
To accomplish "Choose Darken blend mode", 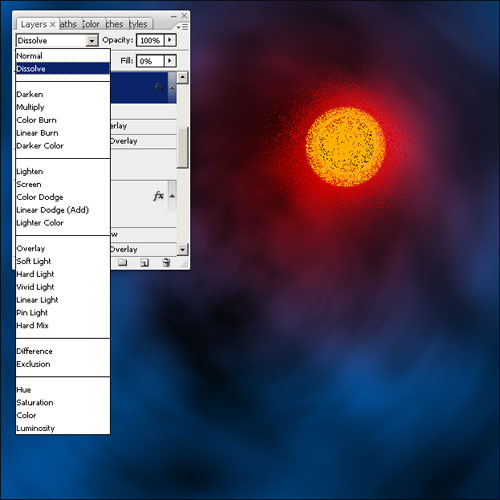I will (x=63, y=94).
